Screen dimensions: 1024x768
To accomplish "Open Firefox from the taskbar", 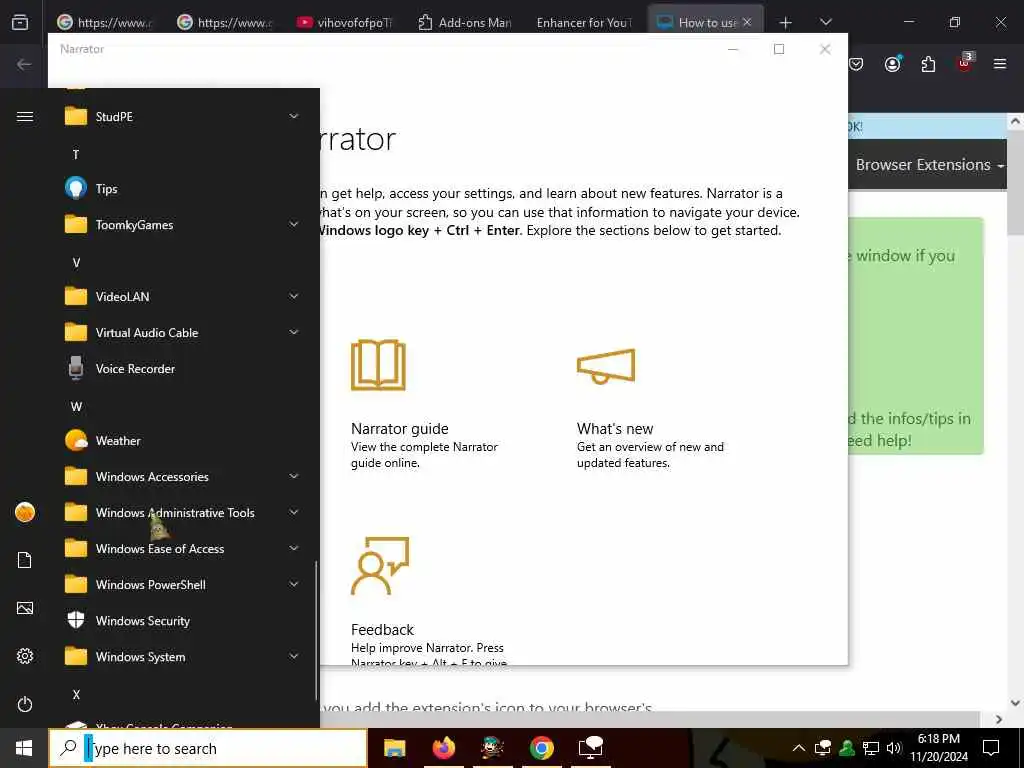I will point(443,748).
